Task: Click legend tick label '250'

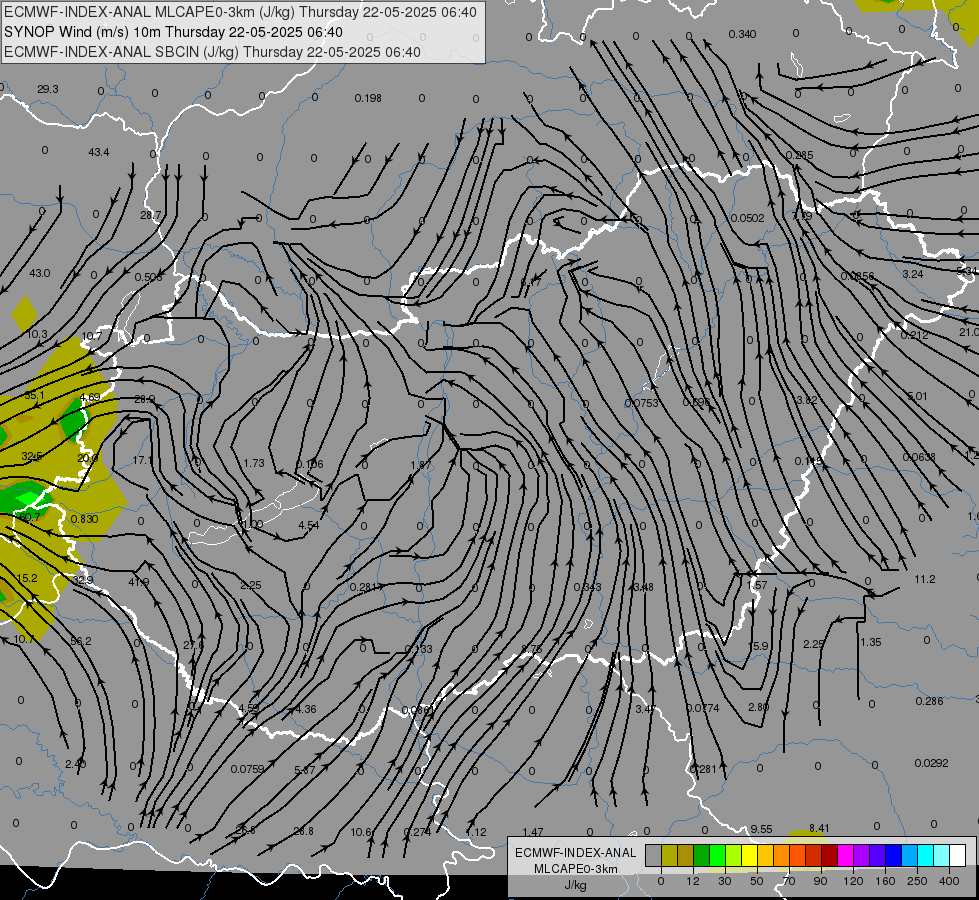Action: 917,881
